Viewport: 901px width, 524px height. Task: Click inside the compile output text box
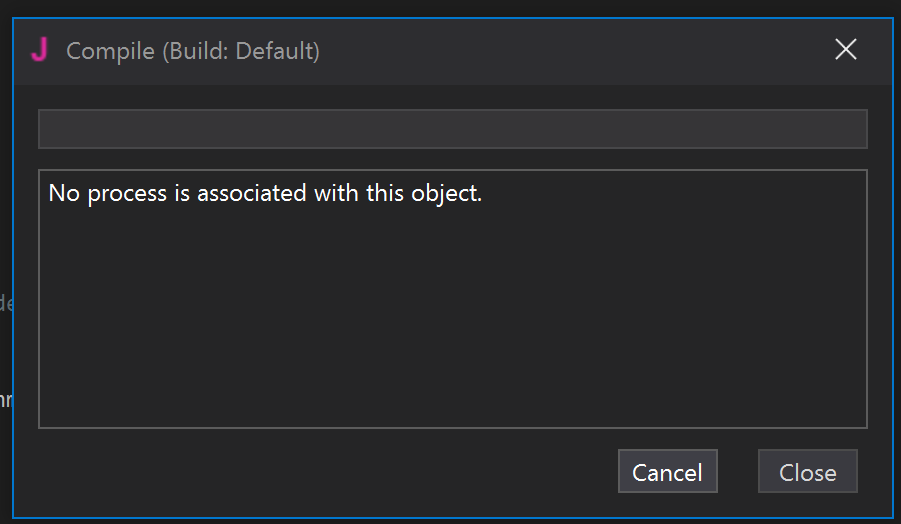click(452, 300)
